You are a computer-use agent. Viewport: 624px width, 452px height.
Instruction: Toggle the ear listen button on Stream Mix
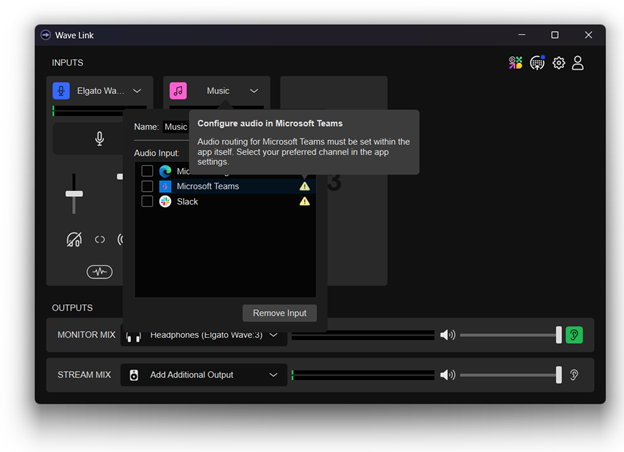[x=574, y=375]
